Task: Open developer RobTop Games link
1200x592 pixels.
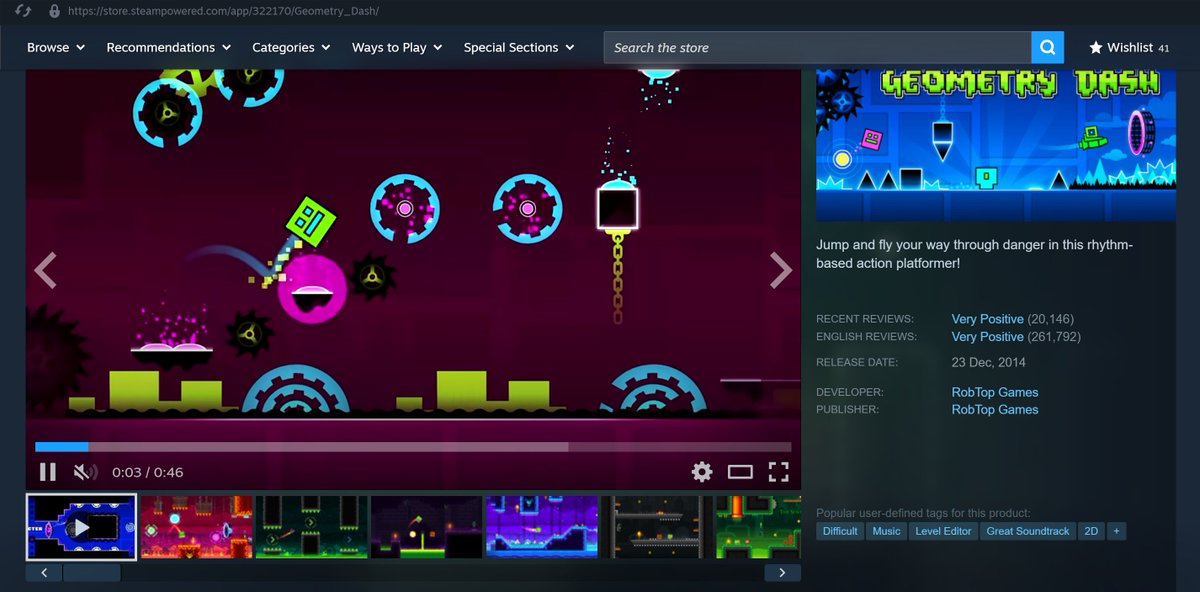Action: [995, 392]
